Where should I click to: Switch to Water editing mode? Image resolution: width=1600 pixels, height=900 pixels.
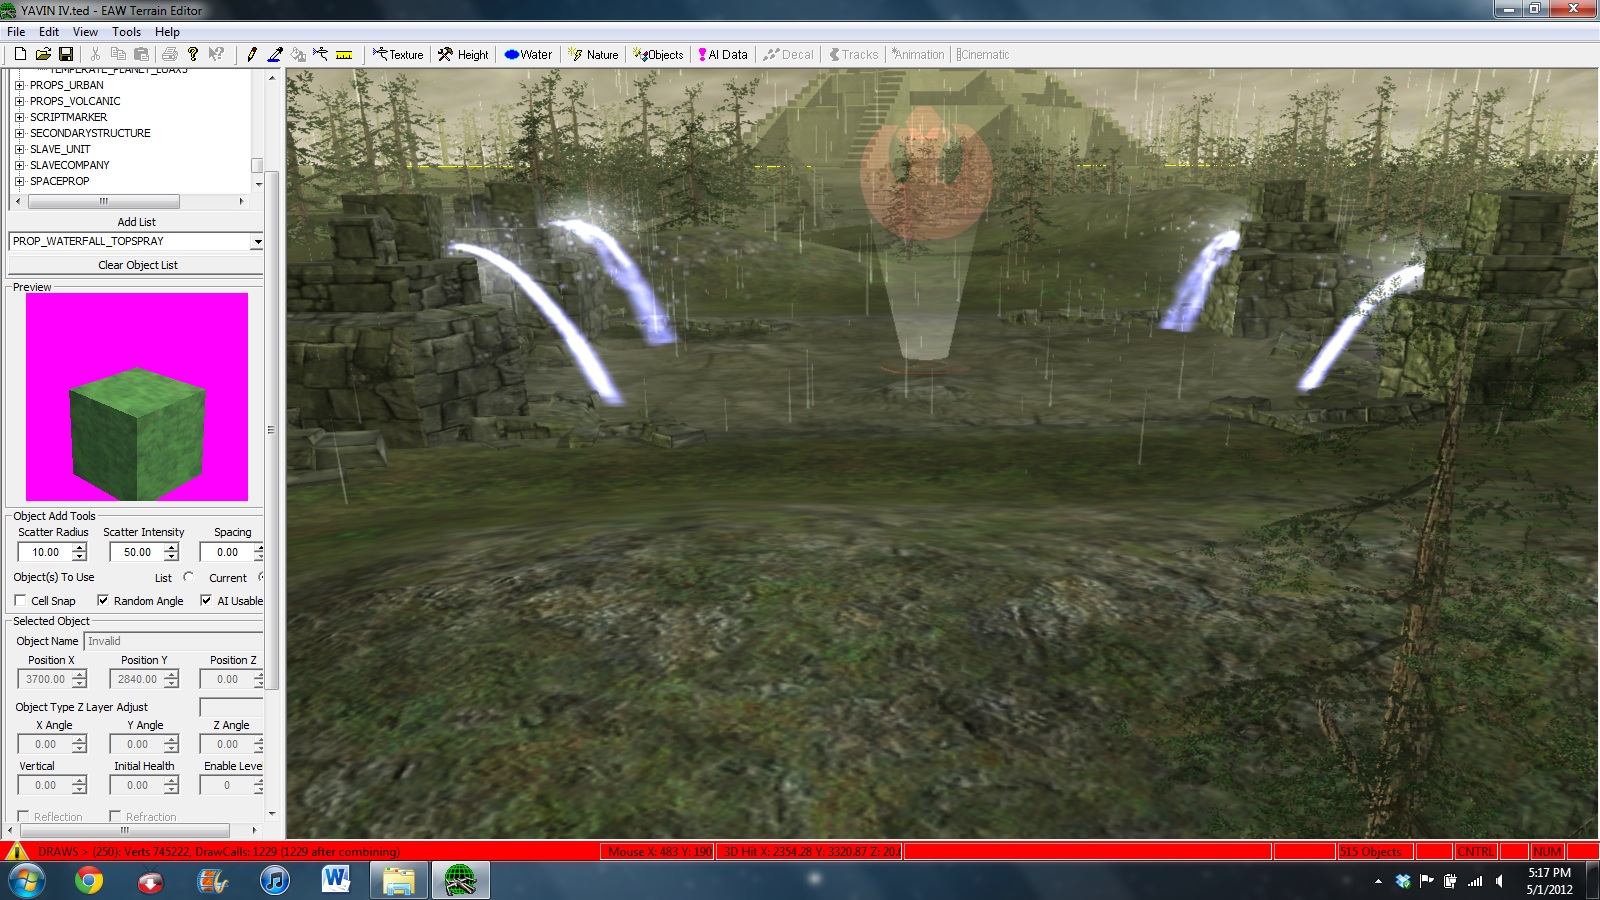528,54
